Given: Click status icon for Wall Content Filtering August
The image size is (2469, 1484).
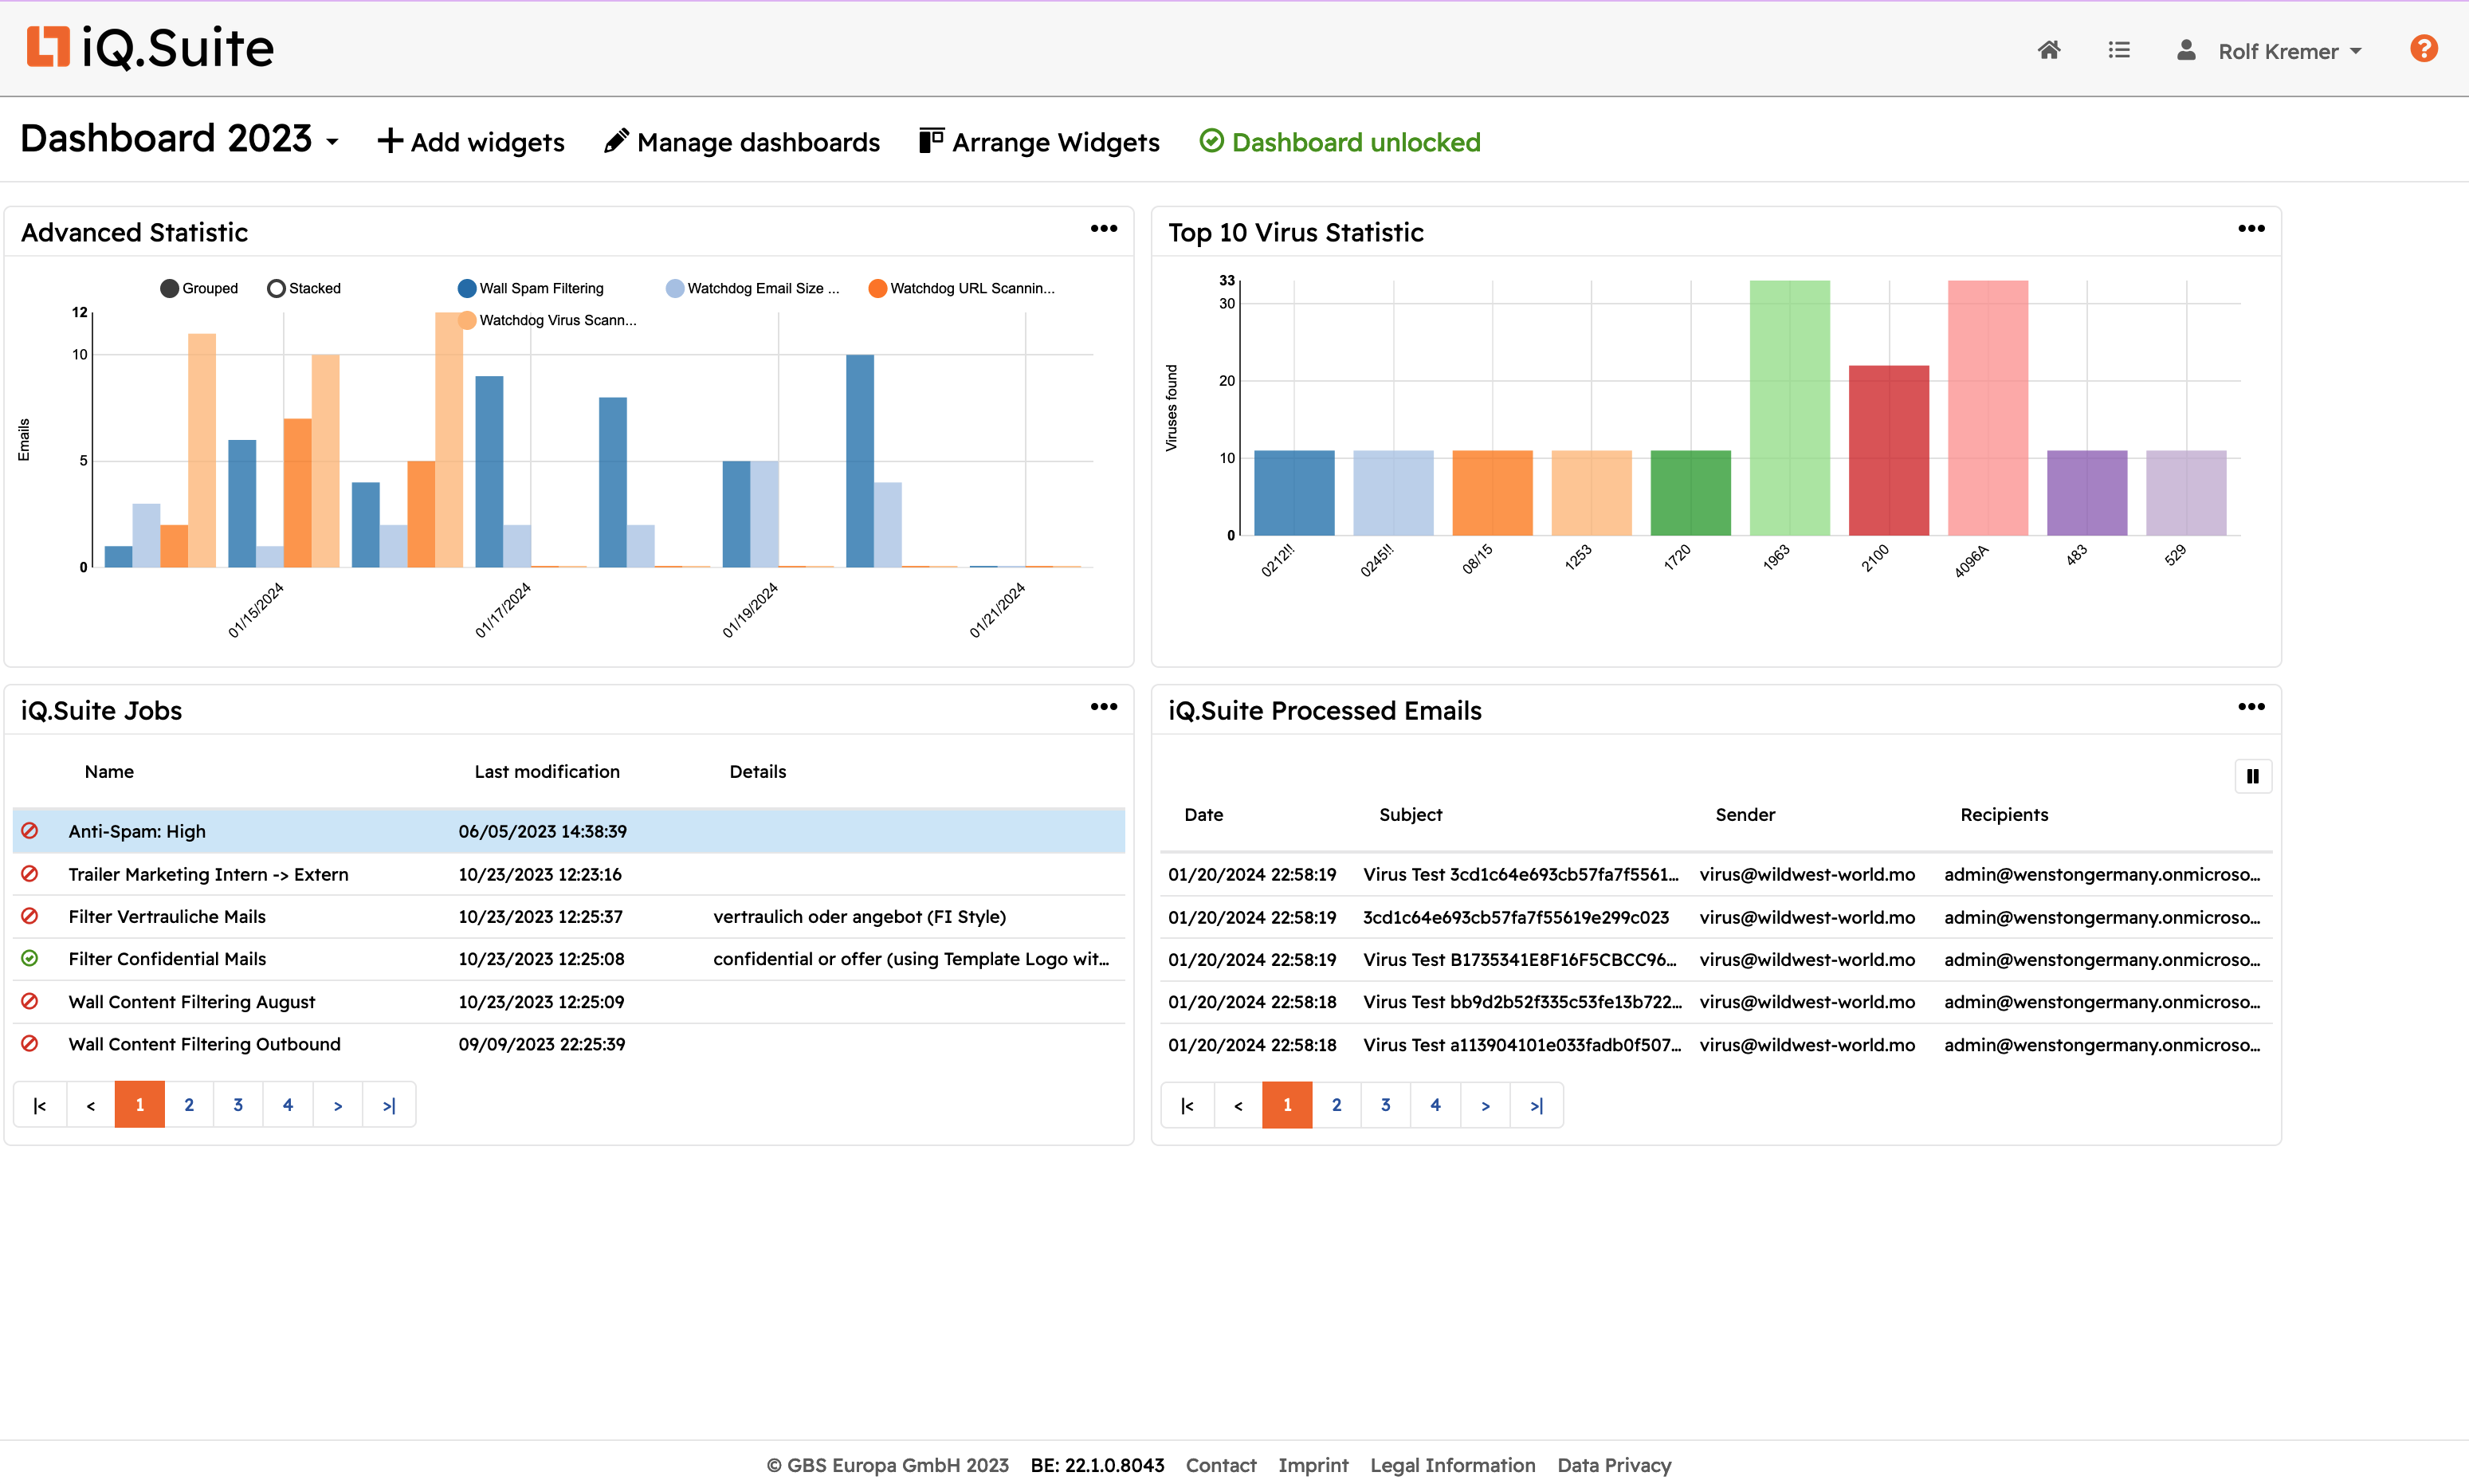Looking at the screenshot, I should [30, 1001].
